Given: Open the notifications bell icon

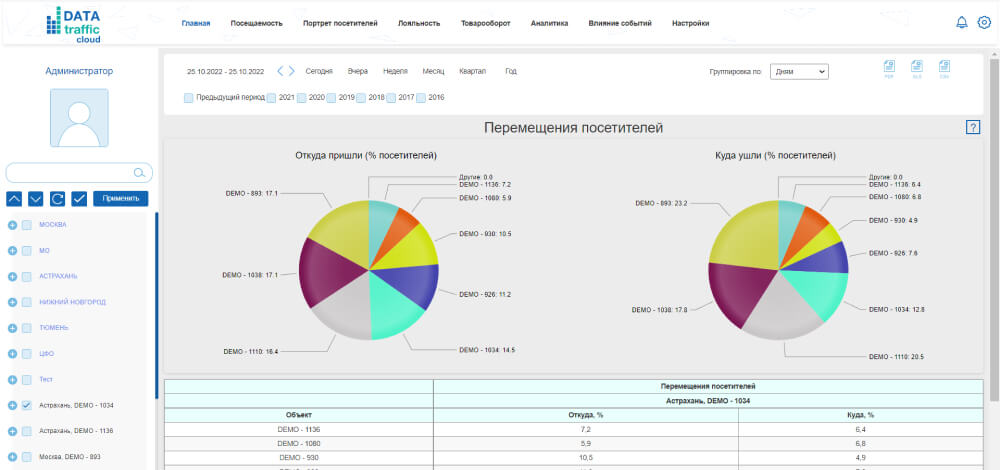Looking at the screenshot, I should (x=962, y=22).
